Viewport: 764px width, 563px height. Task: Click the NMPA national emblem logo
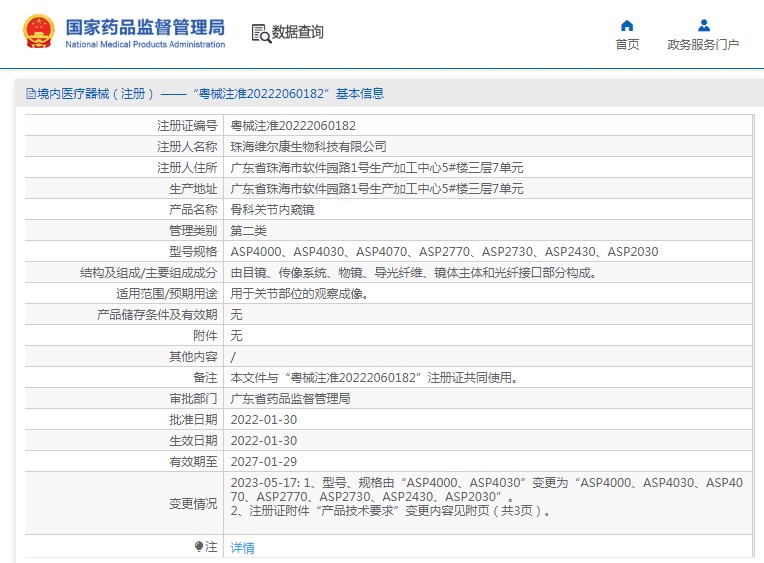click(39, 32)
